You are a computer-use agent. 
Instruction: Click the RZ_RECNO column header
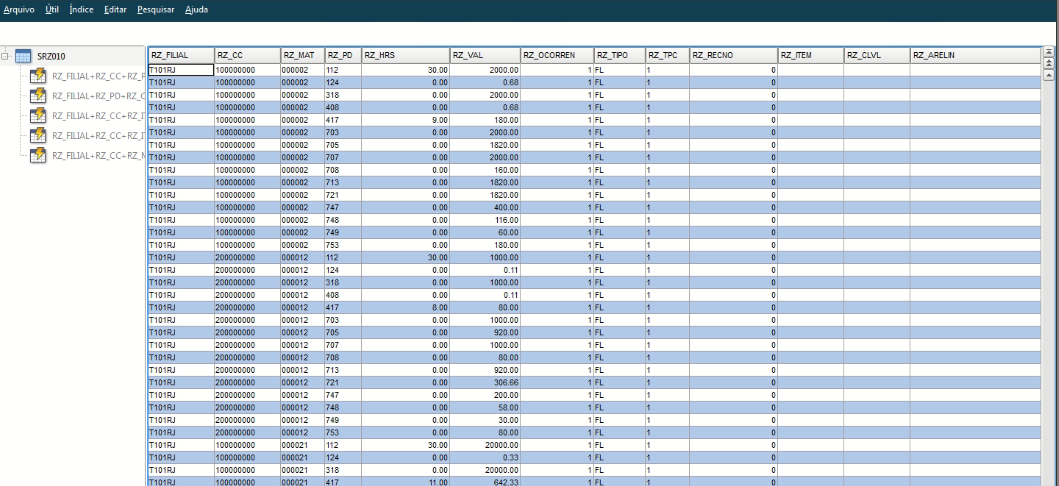tap(733, 55)
